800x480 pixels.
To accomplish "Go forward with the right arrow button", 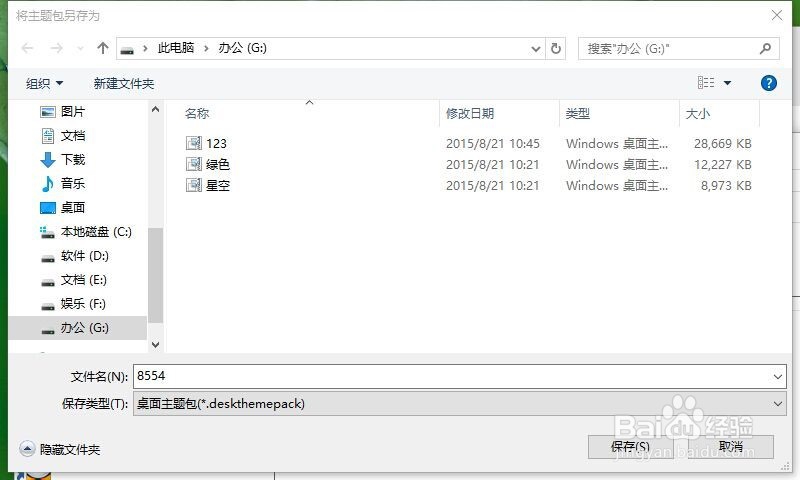I will [56, 48].
